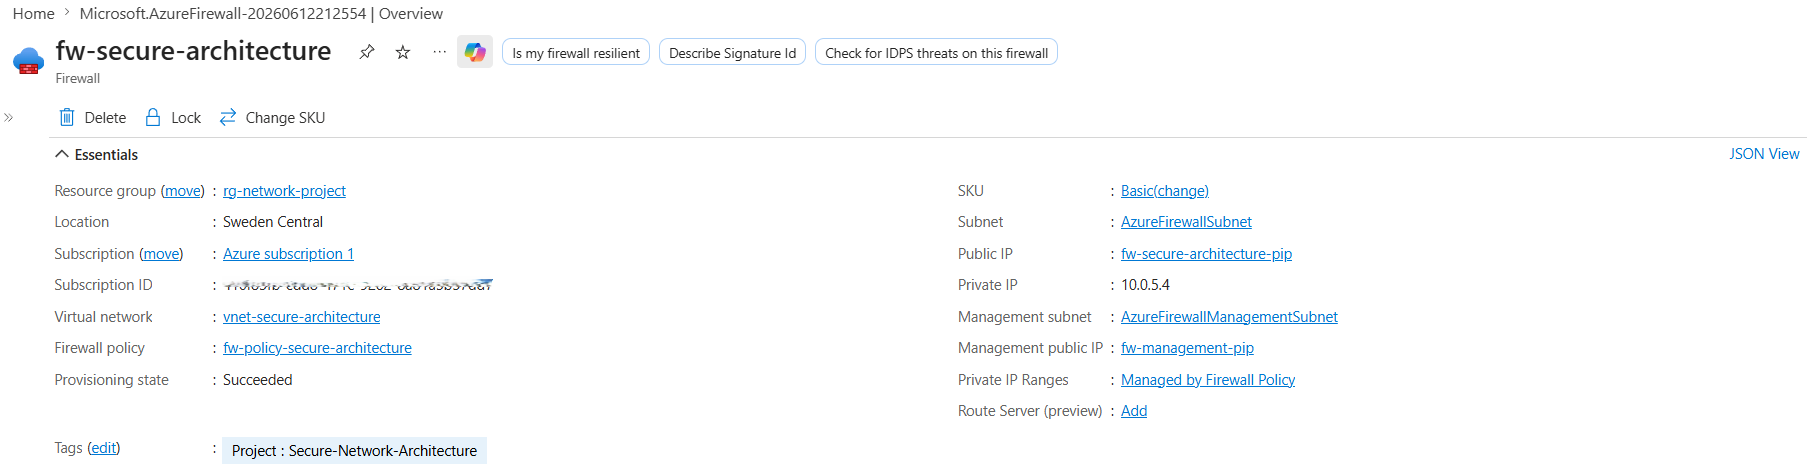Open the Copilot icon
1807x474 pixels.
[x=475, y=52]
